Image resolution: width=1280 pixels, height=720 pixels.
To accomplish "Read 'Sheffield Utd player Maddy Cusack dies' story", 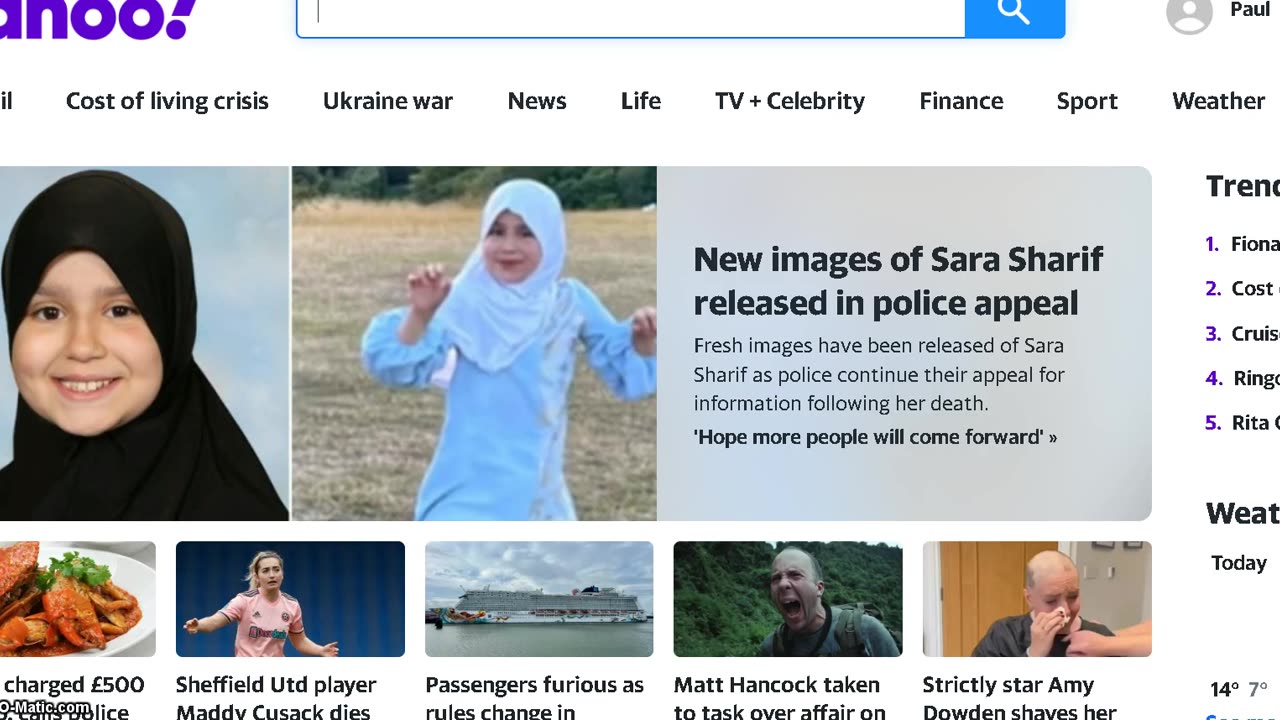I will (276, 698).
